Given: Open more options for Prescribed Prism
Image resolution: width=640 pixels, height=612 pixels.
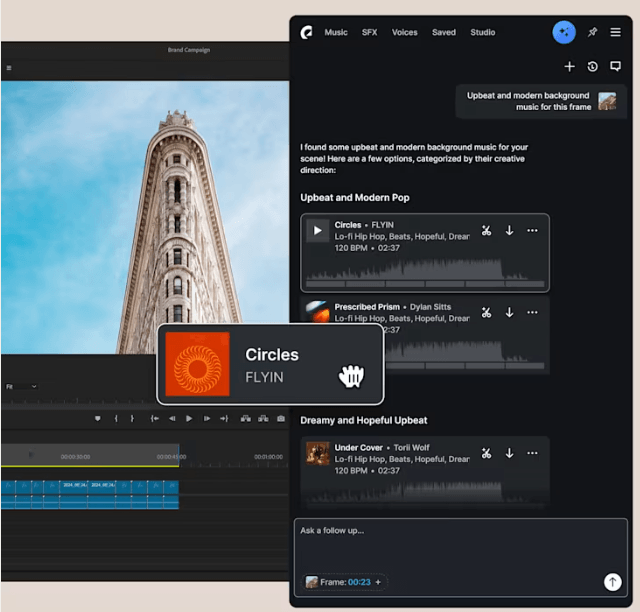Looking at the screenshot, I should point(532,313).
